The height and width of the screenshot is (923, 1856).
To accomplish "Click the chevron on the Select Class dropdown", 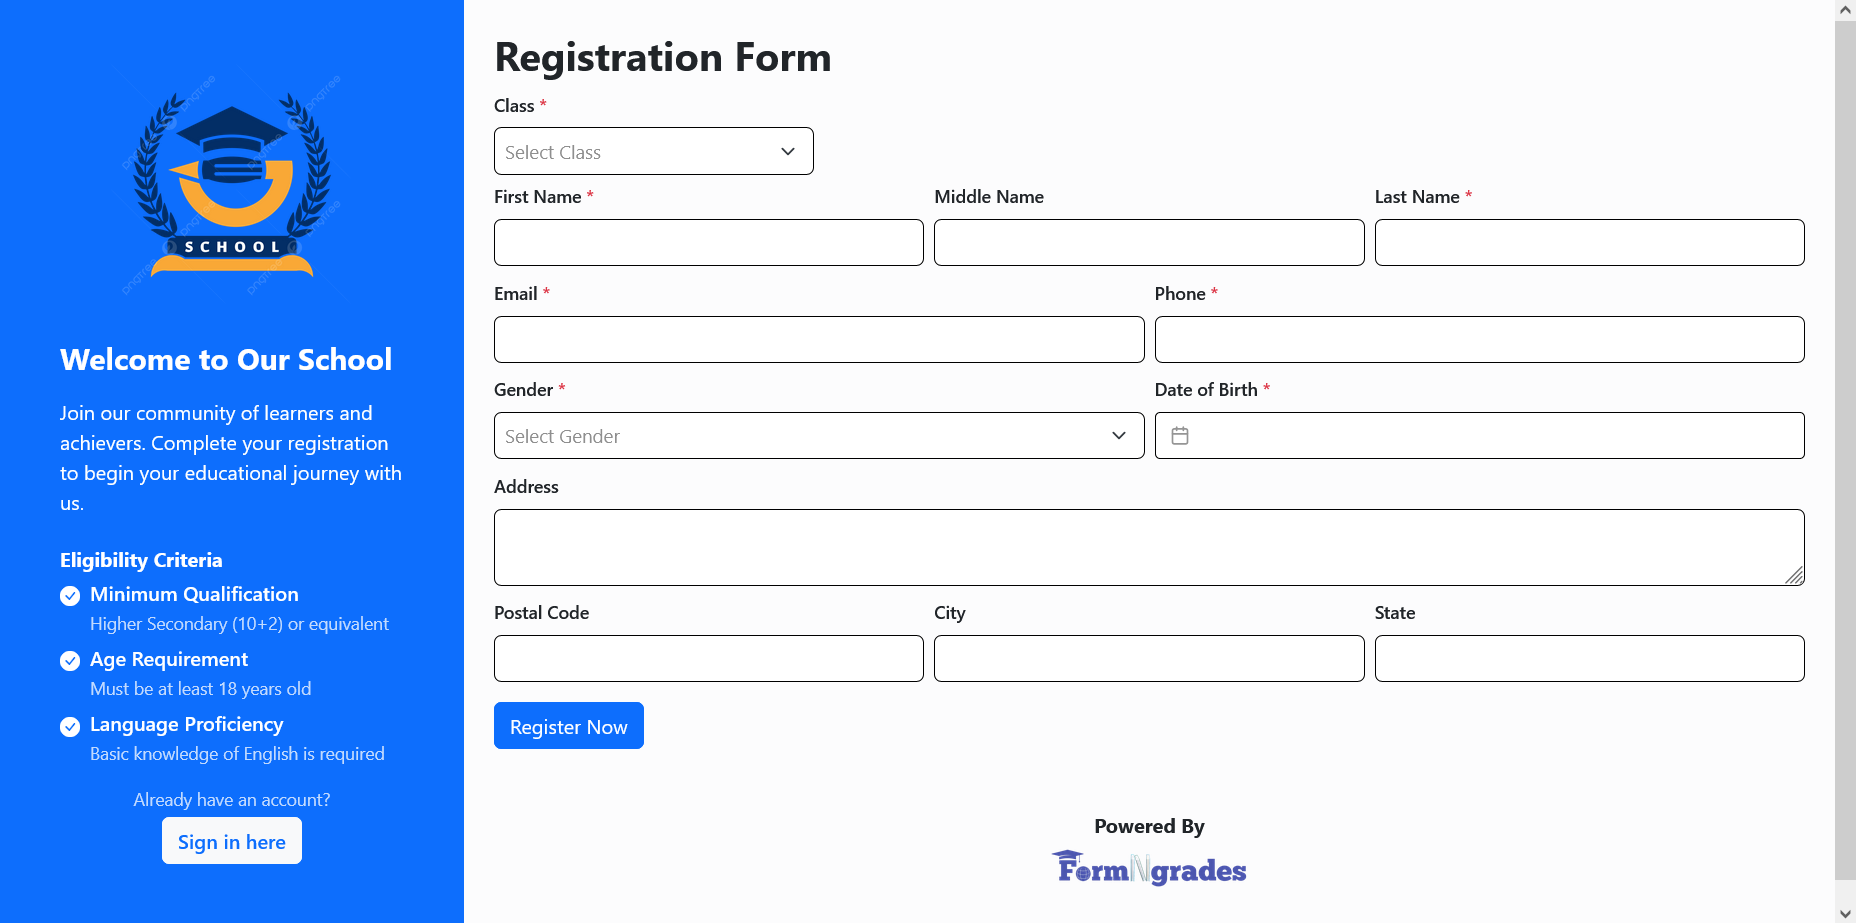I will pos(787,151).
